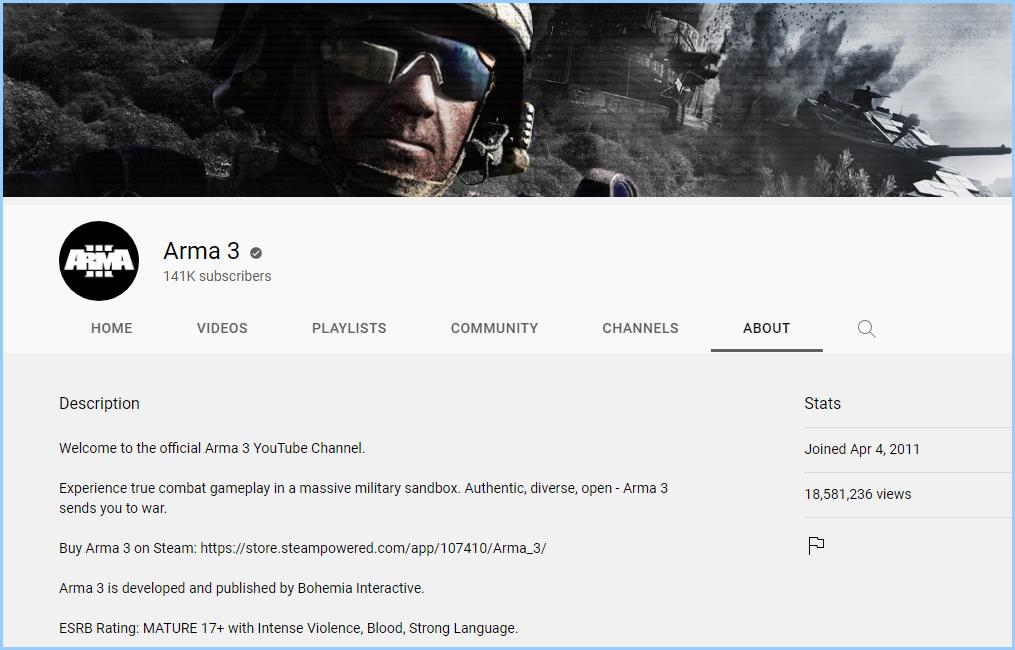Click the Joined Apr 4, 2011 text
Viewport: 1015px width, 650px height.
coord(862,449)
